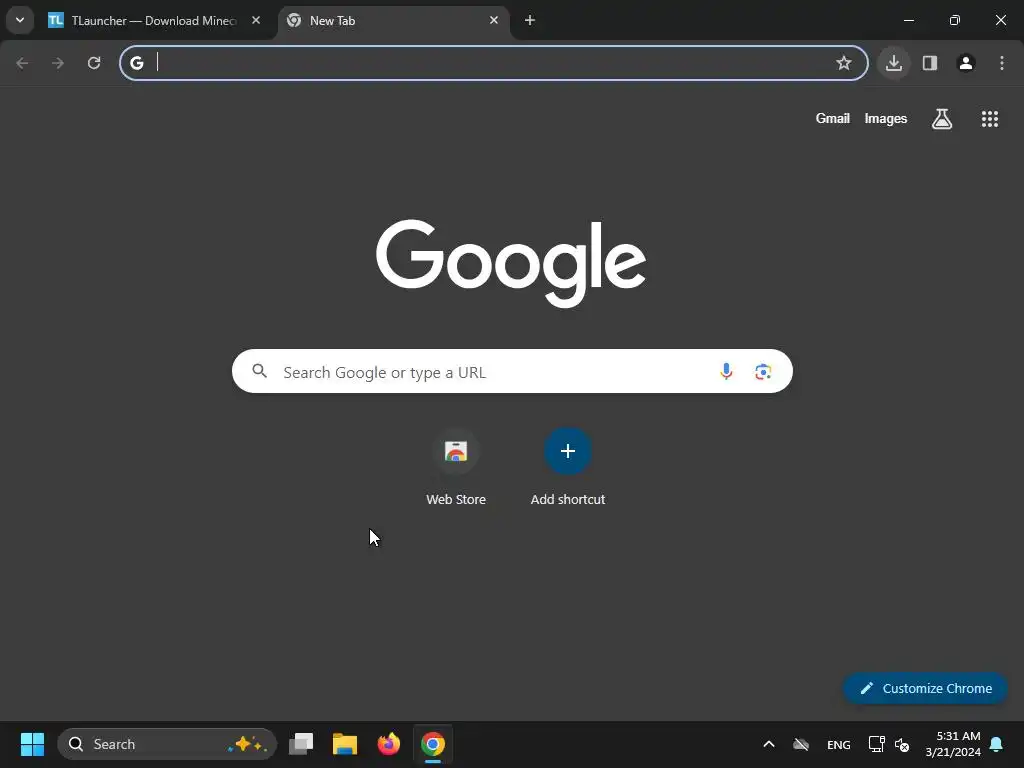1024x768 pixels.
Task: Launch Firefox from the taskbar
Action: (389, 744)
